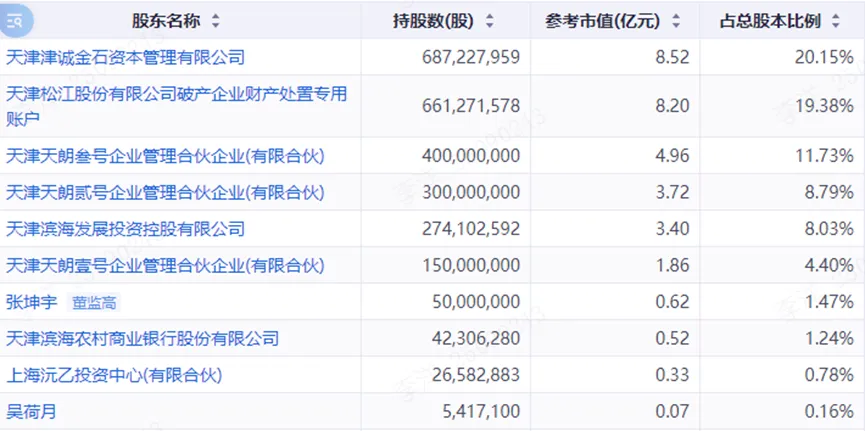Screen dimensions: 865x431
Task: Sort by 参考市值(亿元) using its sort arrows
Action: pos(676,22)
